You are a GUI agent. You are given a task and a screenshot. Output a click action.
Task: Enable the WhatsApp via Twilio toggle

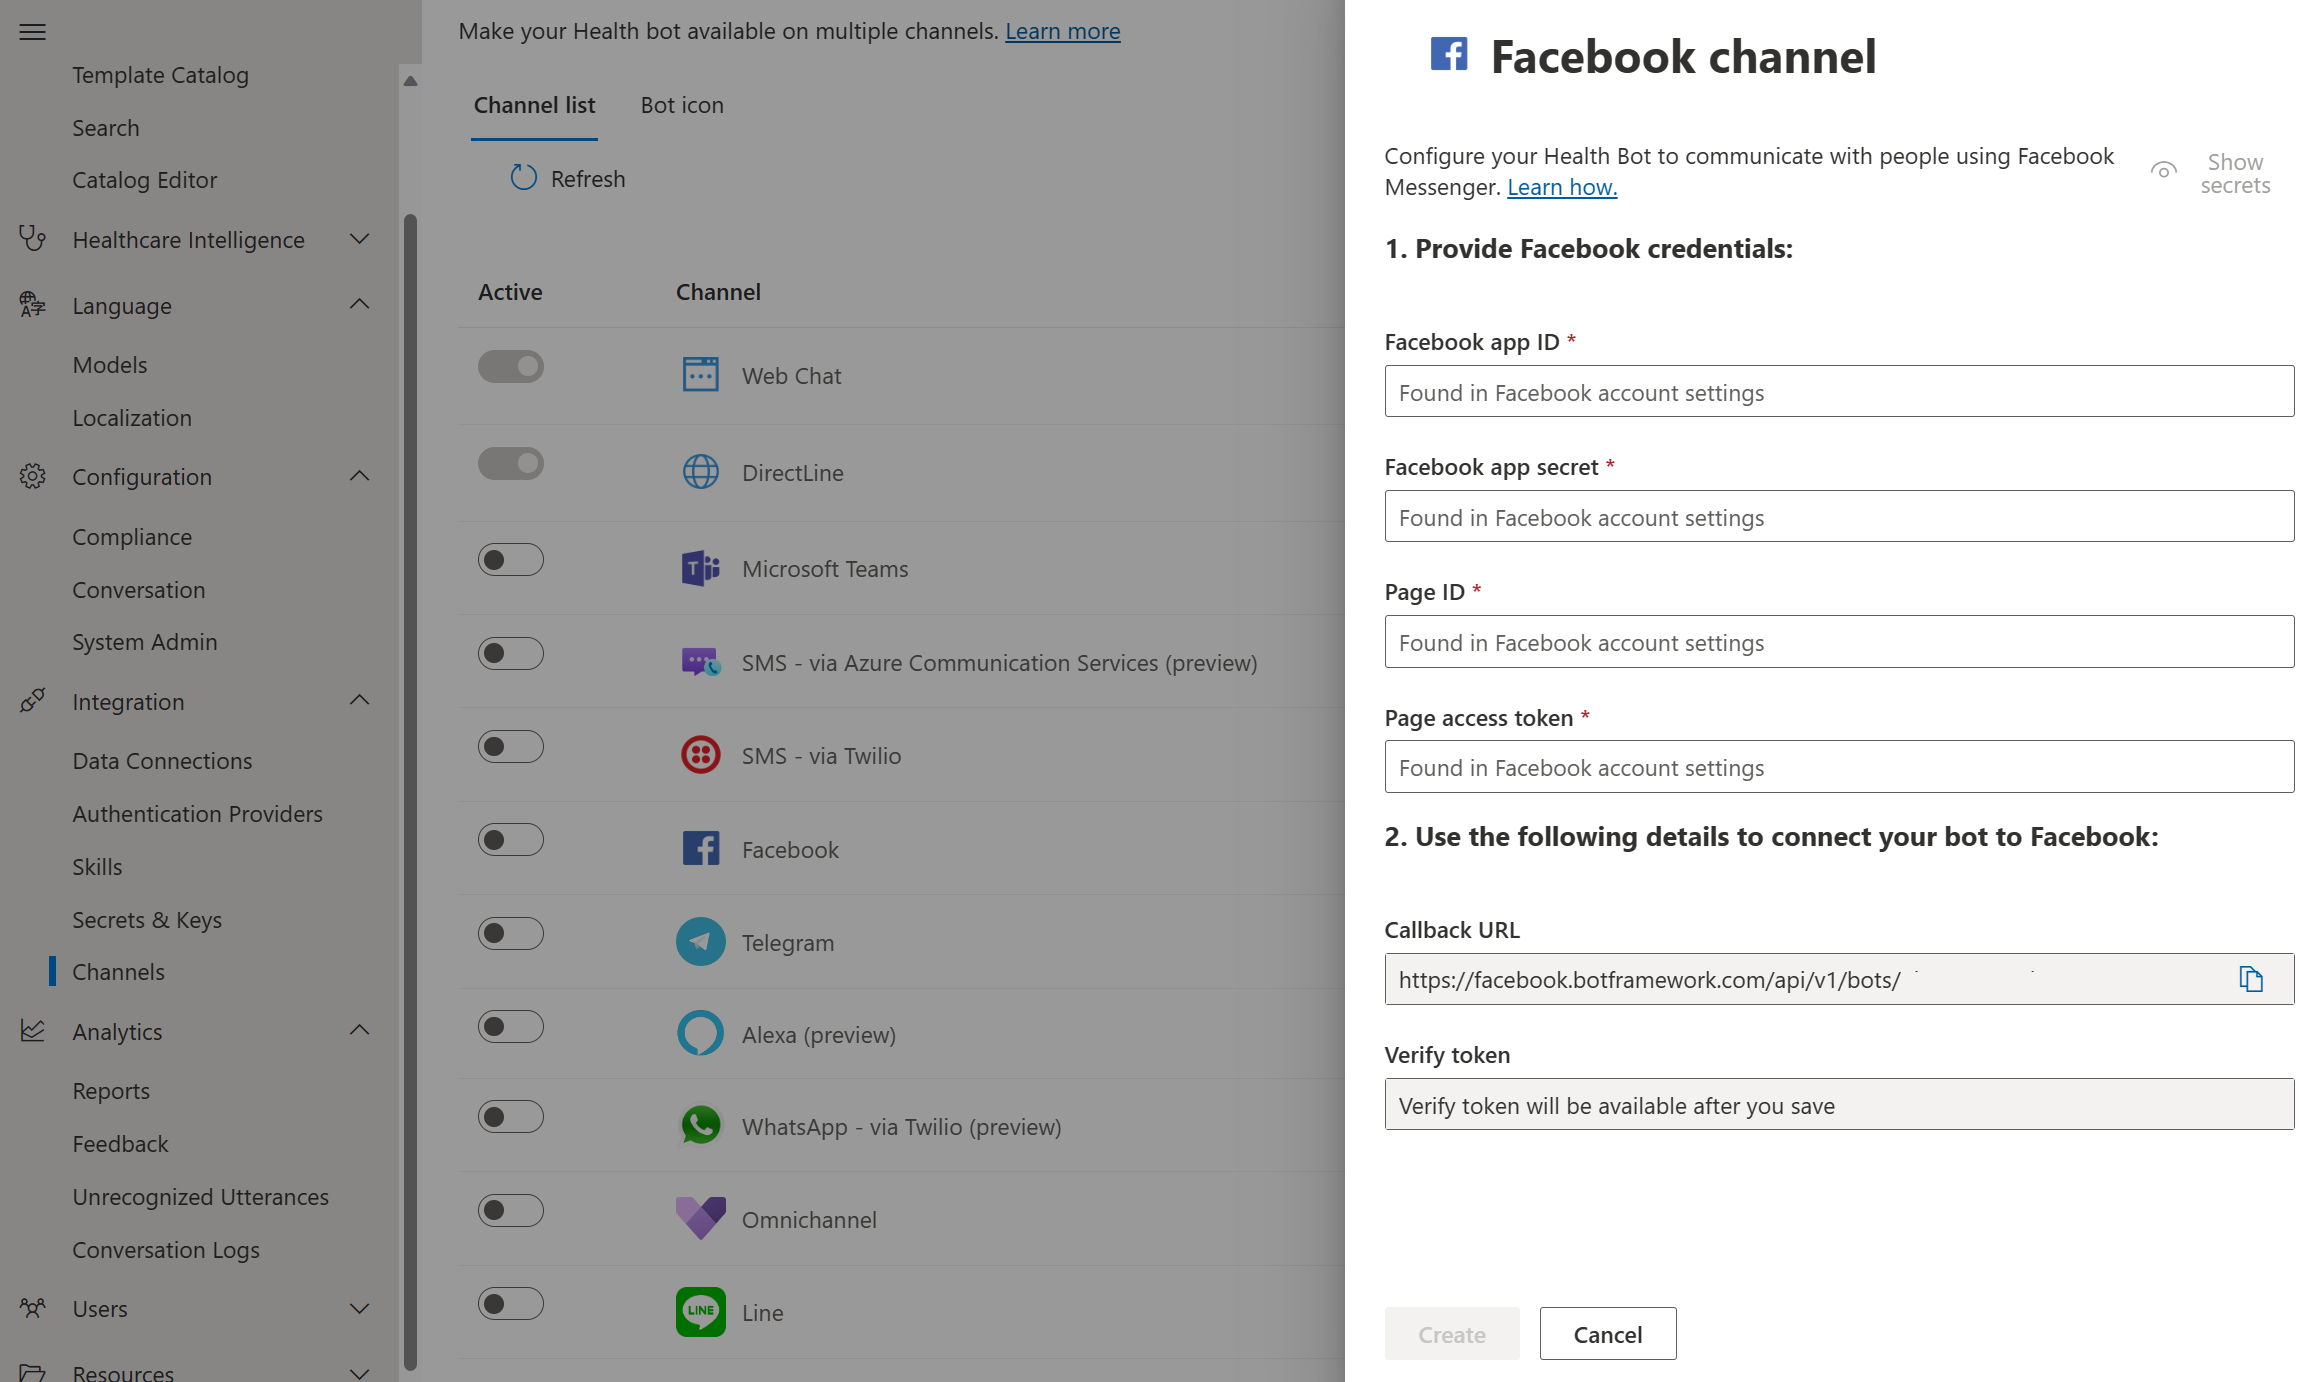(511, 1117)
